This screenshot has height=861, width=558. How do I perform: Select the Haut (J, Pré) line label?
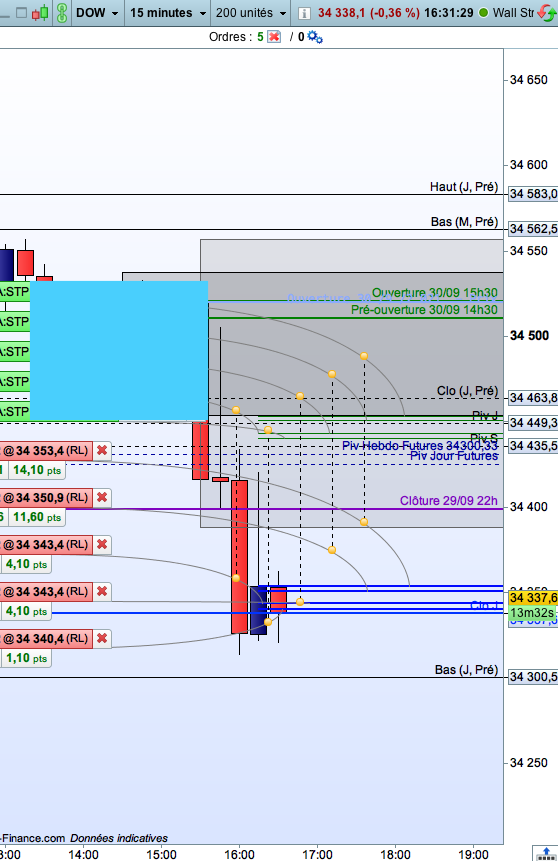click(x=464, y=187)
